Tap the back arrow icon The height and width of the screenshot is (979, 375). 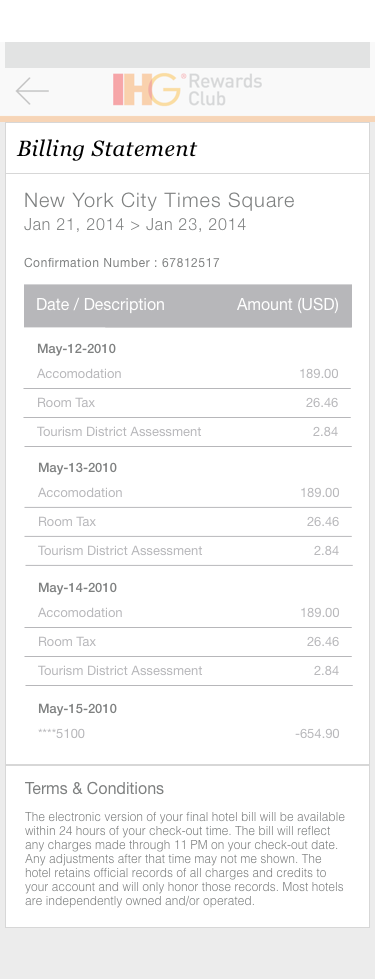click(32, 92)
